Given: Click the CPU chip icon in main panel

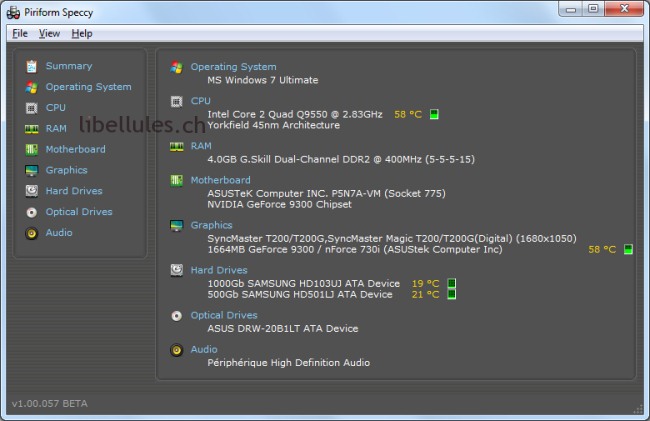Looking at the screenshot, I should click(177, 101).
